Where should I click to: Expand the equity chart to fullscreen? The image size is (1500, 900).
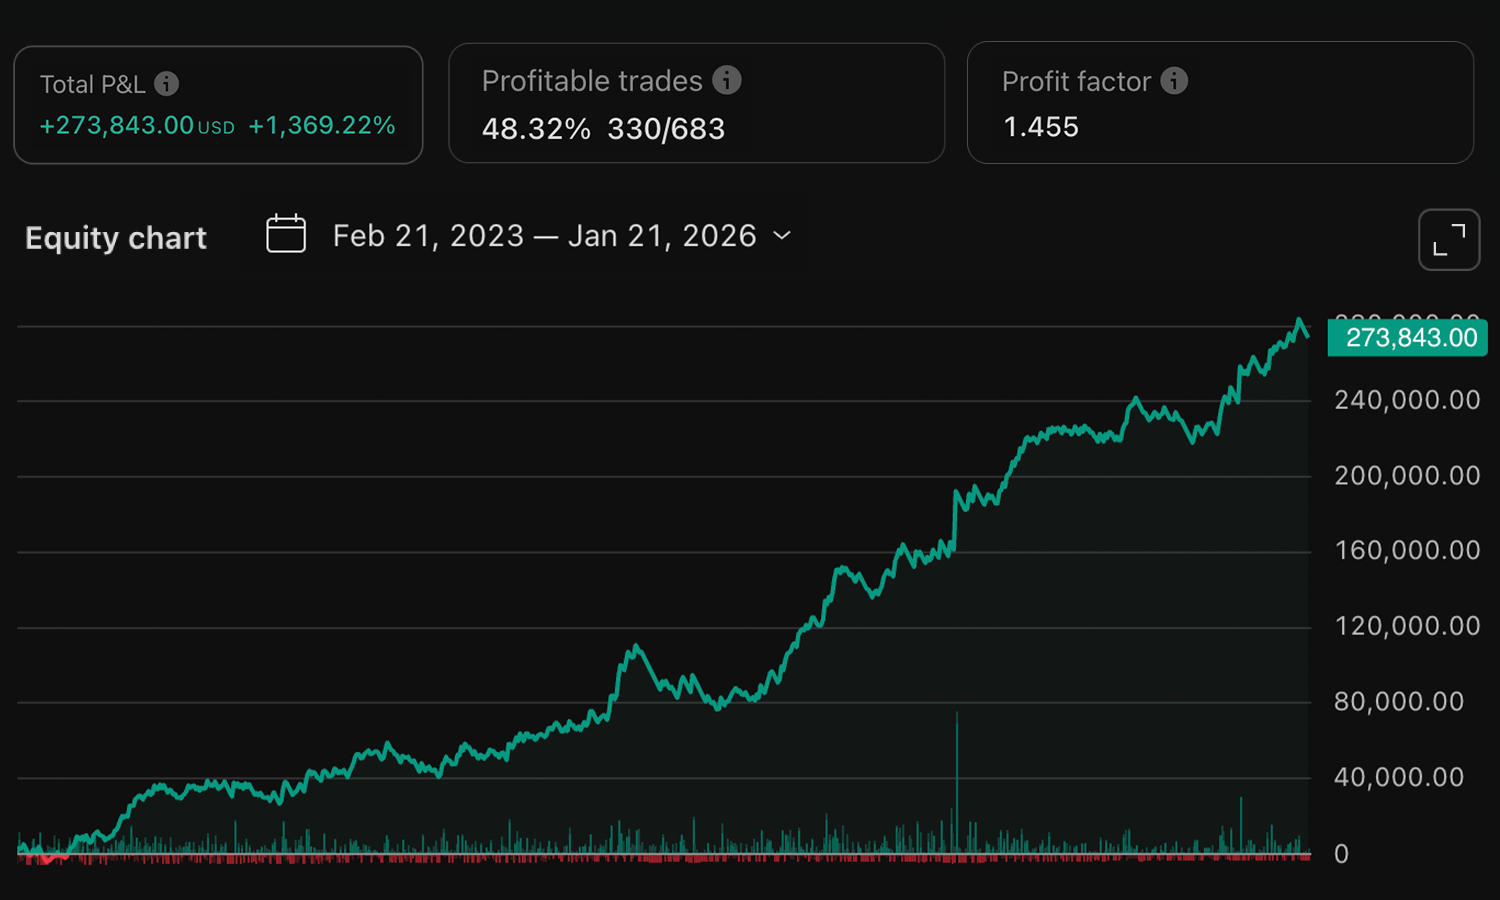click(x=1448, y=240)
